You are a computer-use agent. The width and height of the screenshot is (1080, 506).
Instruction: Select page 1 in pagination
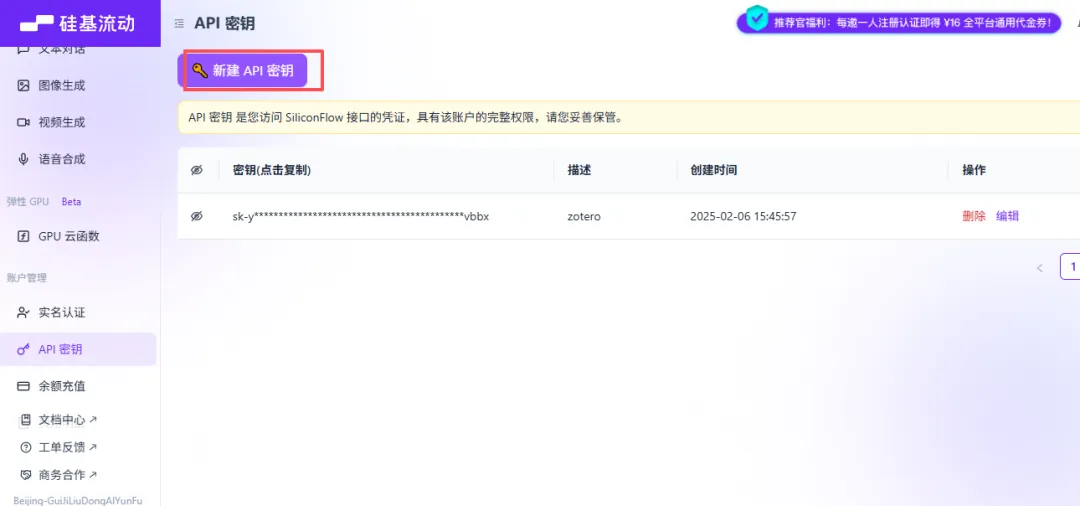[1070, 266]
